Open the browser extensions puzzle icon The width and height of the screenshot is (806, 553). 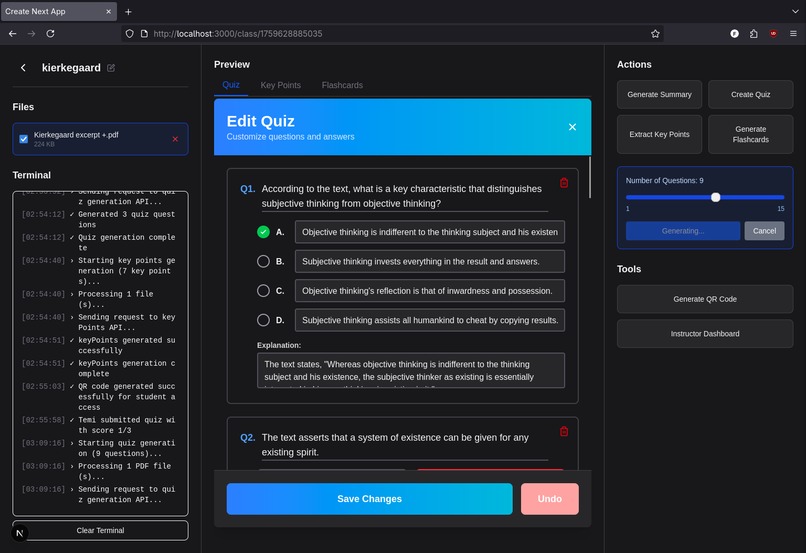pyautogui.click(x=754, y=33)
